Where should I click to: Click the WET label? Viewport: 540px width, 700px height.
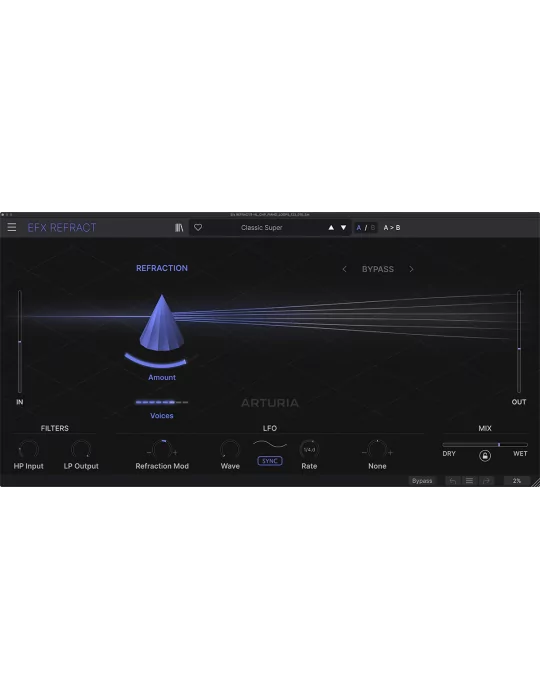[x=520, y=454]
